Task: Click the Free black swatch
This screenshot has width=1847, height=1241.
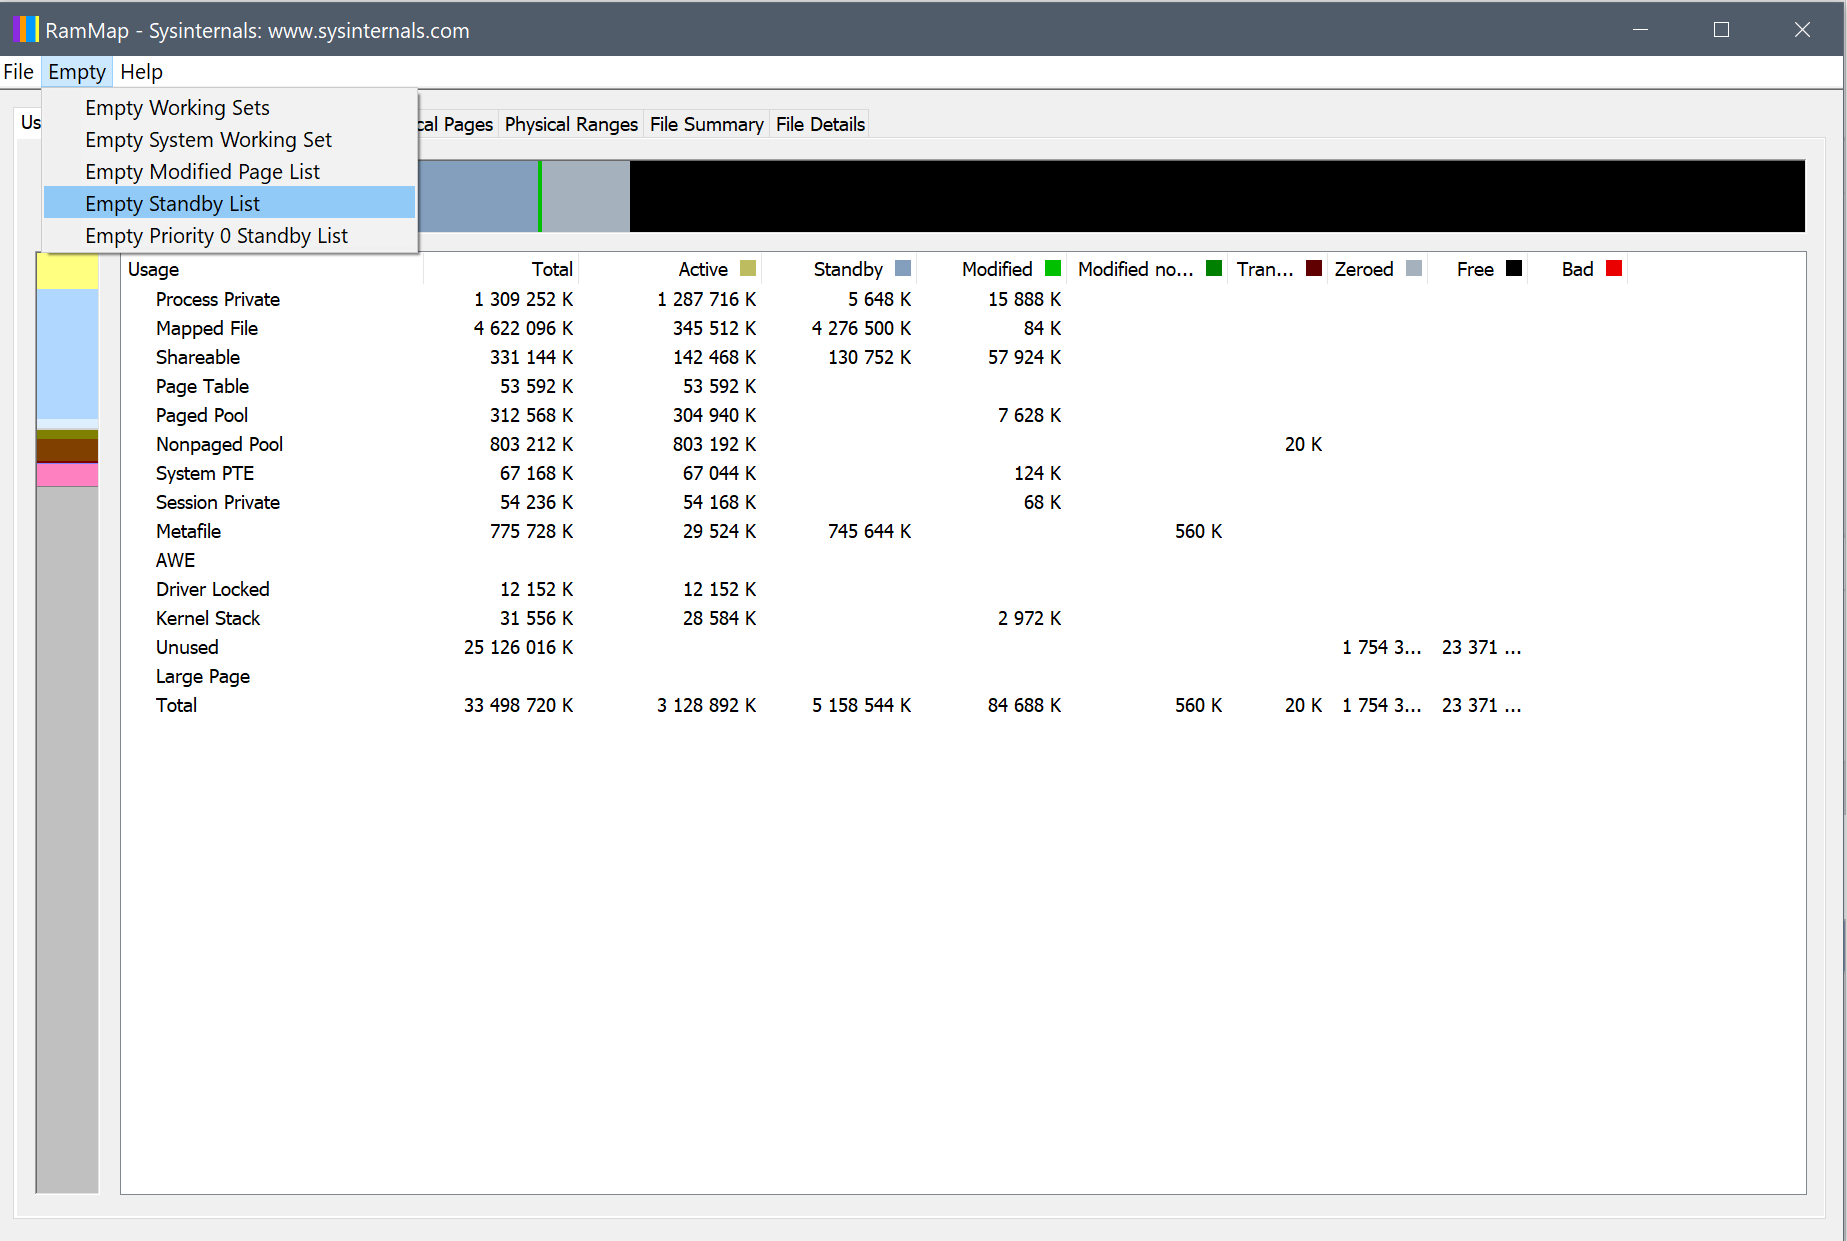Action: tap(1514, 268)
